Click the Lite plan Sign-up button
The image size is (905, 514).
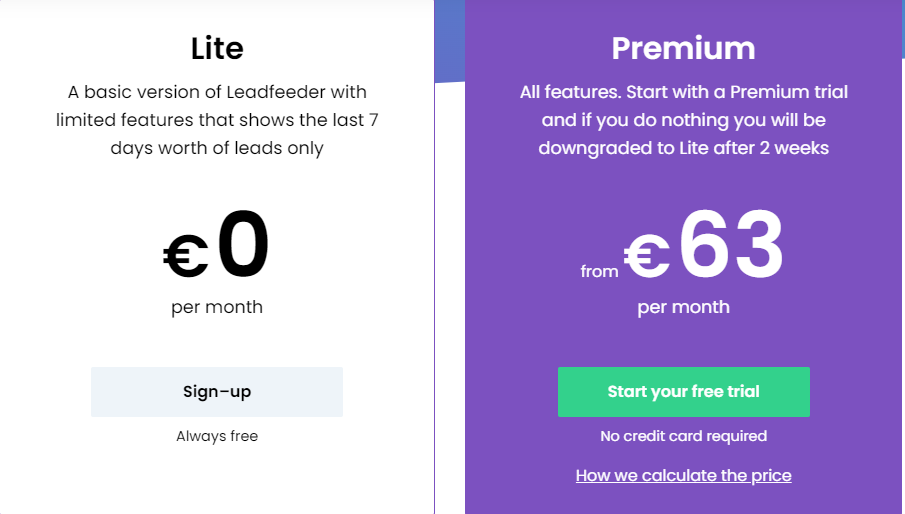click(216, 392)
